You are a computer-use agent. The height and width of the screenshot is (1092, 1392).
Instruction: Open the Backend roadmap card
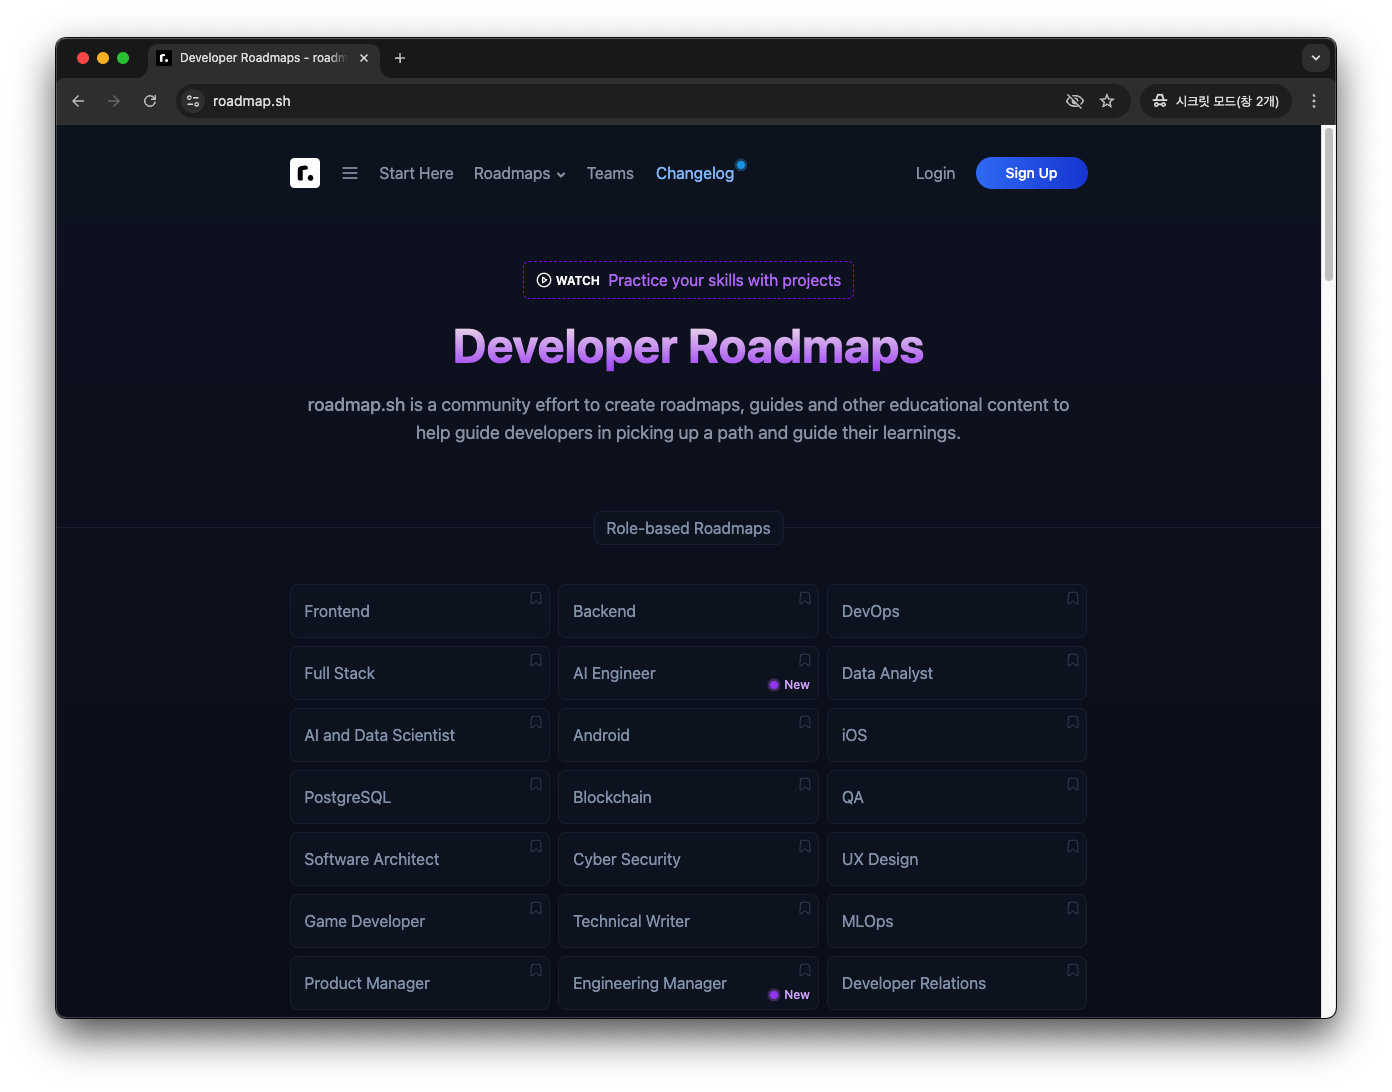(688, 611)
